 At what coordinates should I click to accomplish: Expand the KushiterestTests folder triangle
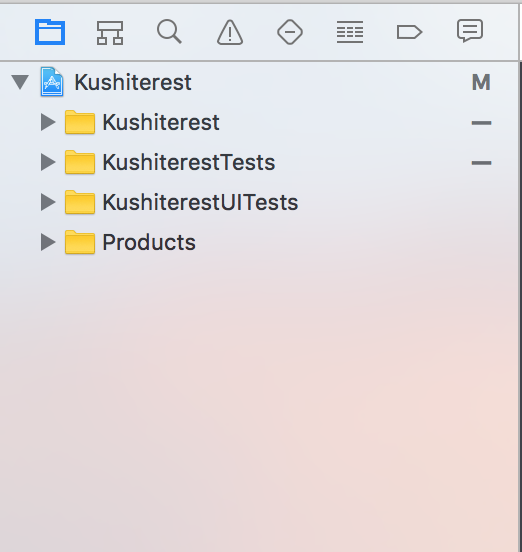(48, 162)
